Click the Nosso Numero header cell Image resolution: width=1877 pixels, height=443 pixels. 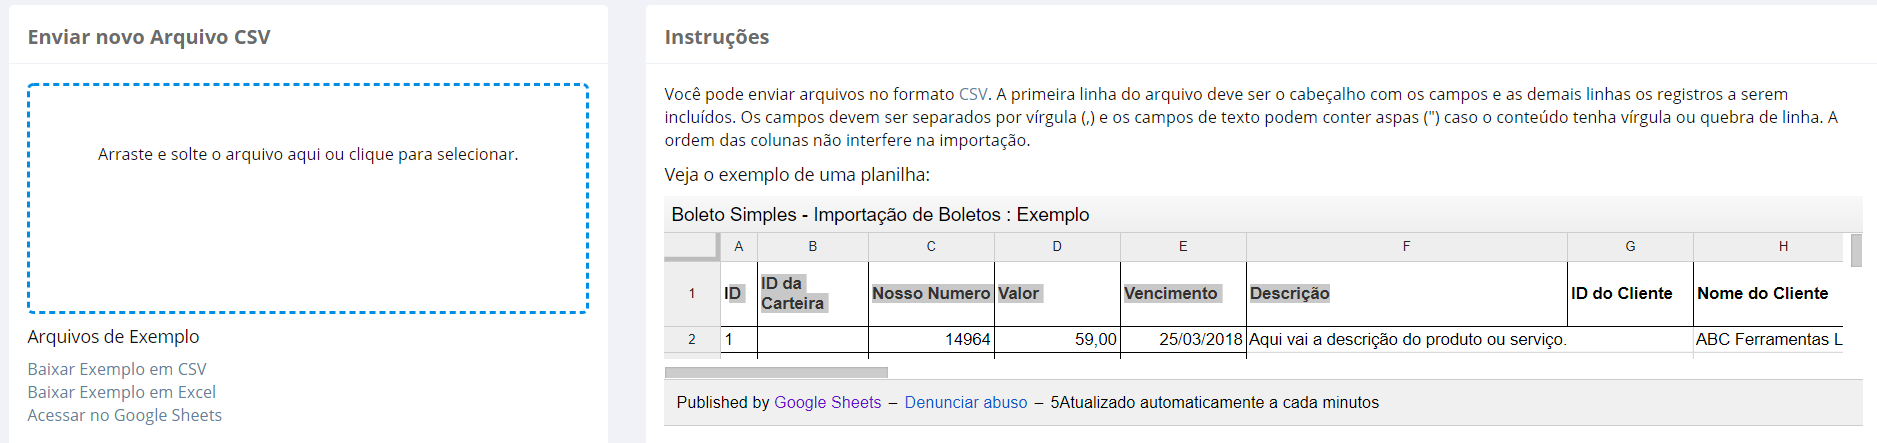pyautogui.click(x=931, y=293)
